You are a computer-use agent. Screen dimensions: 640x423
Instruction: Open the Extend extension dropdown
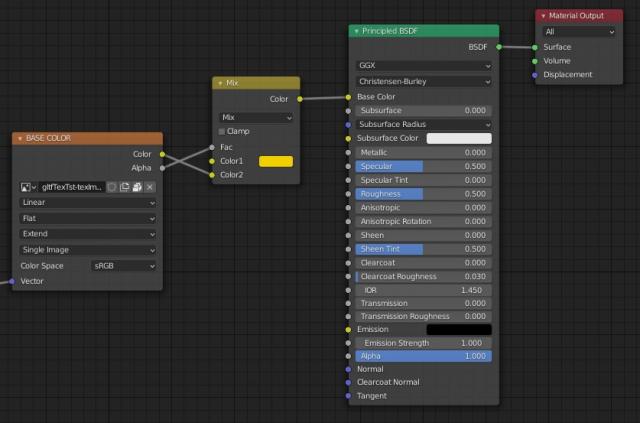[x=88, y=234]
